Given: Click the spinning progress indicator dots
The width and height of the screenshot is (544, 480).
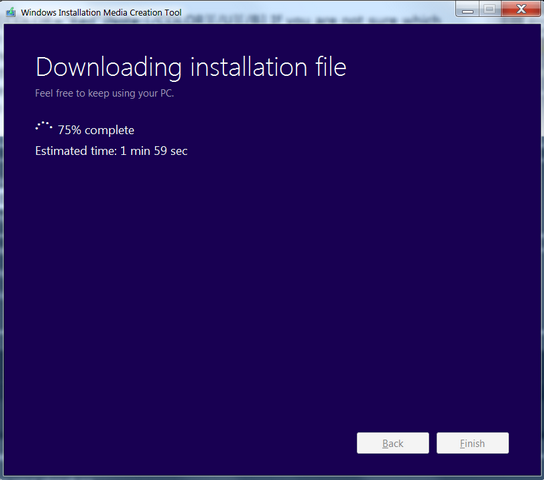Looking at the screenshot, I should (44, 126).
